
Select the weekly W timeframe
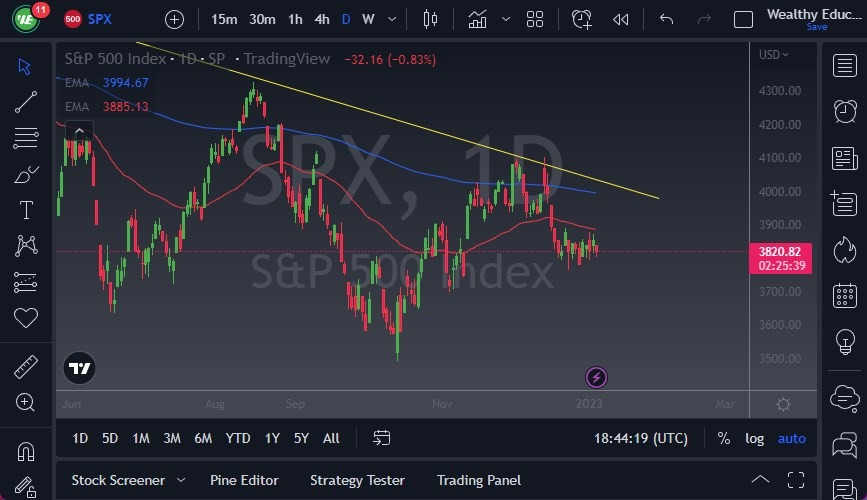(368, 20)
